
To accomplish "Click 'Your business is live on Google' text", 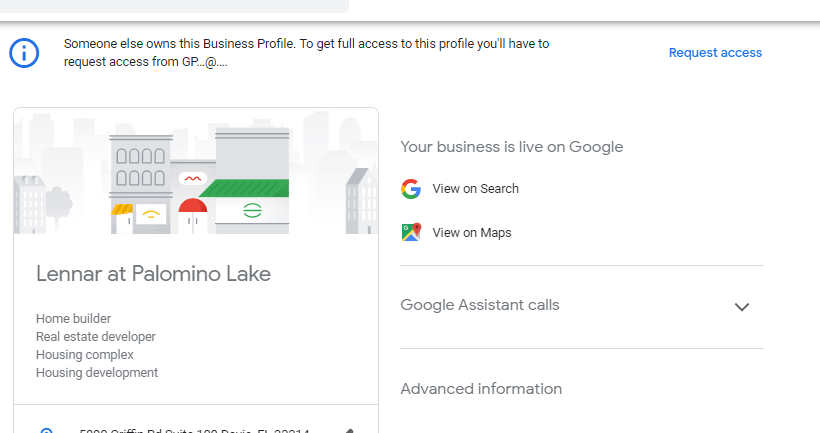I will coord(511,147).
